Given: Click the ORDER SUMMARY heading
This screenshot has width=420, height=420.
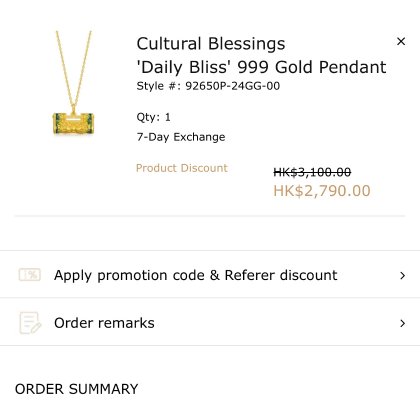Looking at the screenshot, I should pyautogui.click(x=76, y=389).
